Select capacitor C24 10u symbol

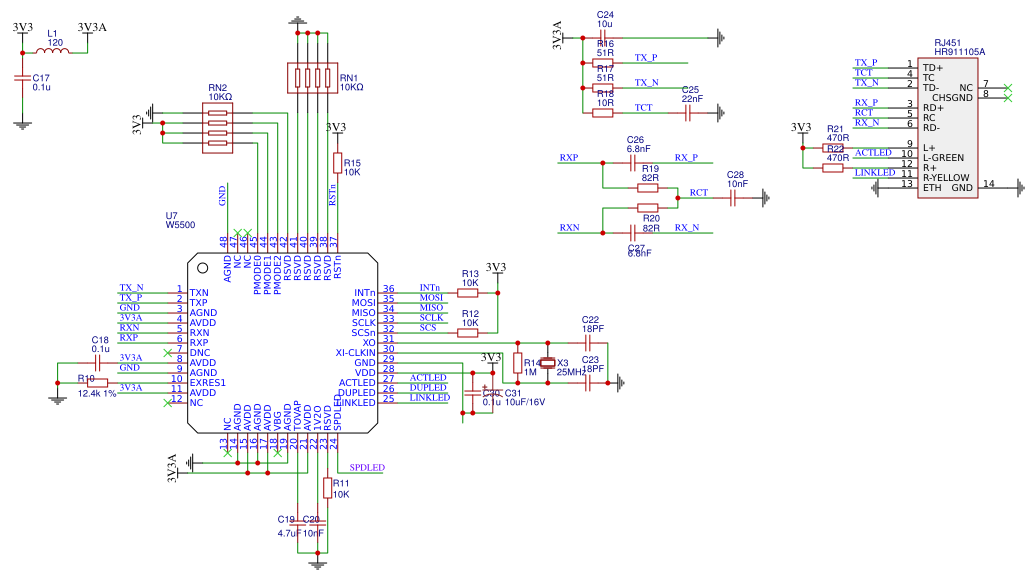(x=603, y=38)
